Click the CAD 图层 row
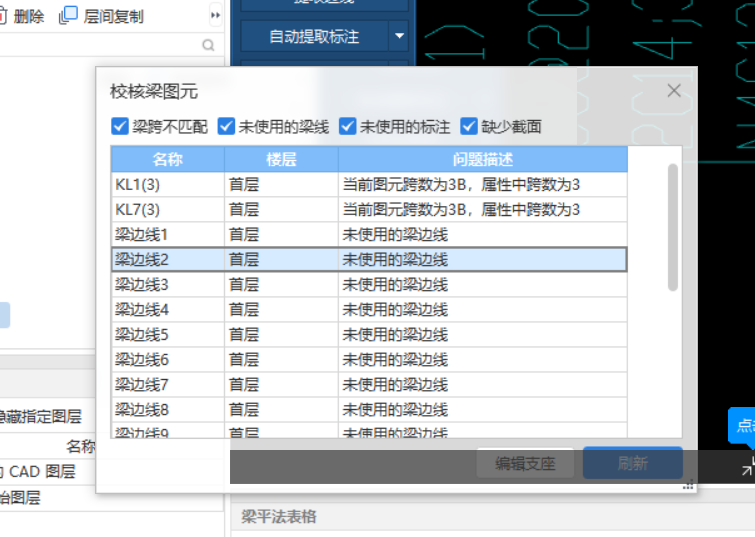Image resolution: width=755 pixels, height=537 pixels. [112, 472]
